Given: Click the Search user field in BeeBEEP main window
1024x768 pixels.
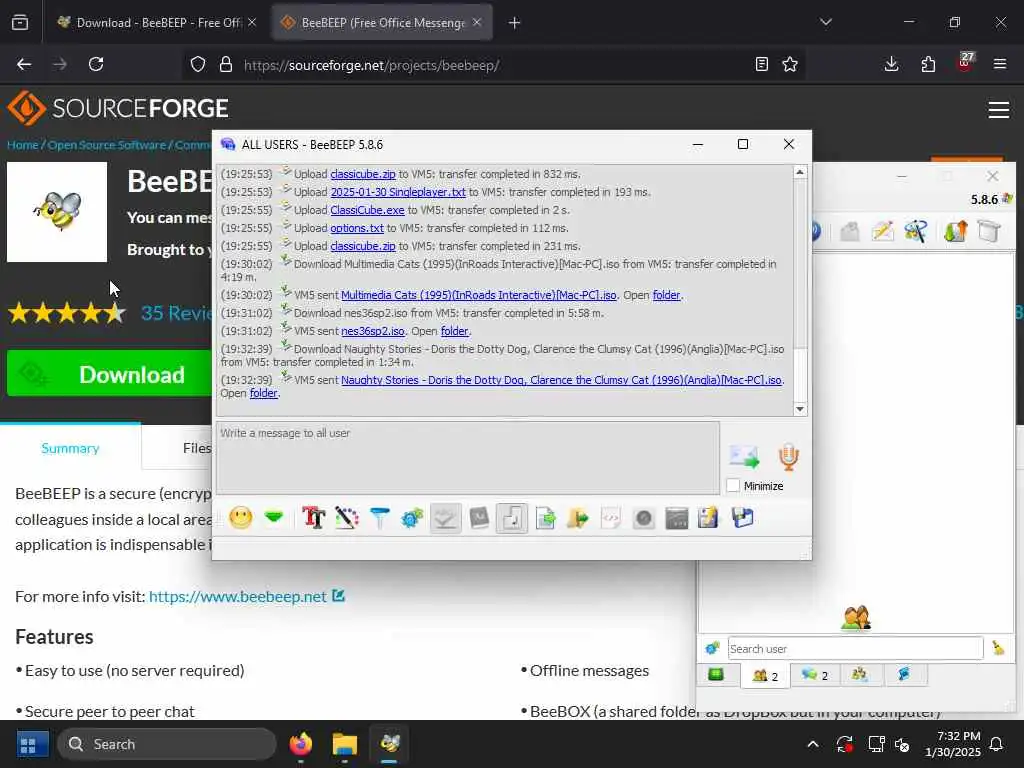Looking at the screenshot, I should point(855,648).
